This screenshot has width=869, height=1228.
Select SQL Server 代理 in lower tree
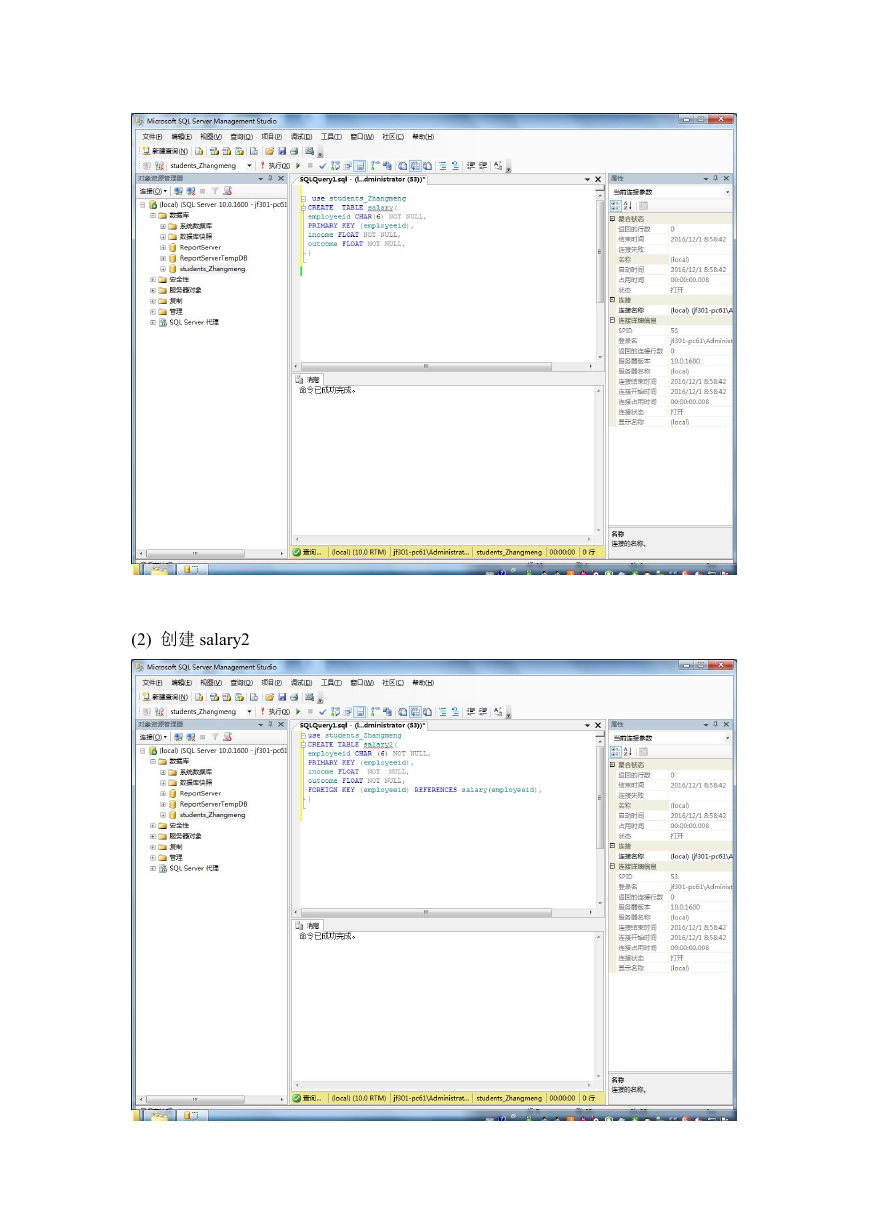193,868
